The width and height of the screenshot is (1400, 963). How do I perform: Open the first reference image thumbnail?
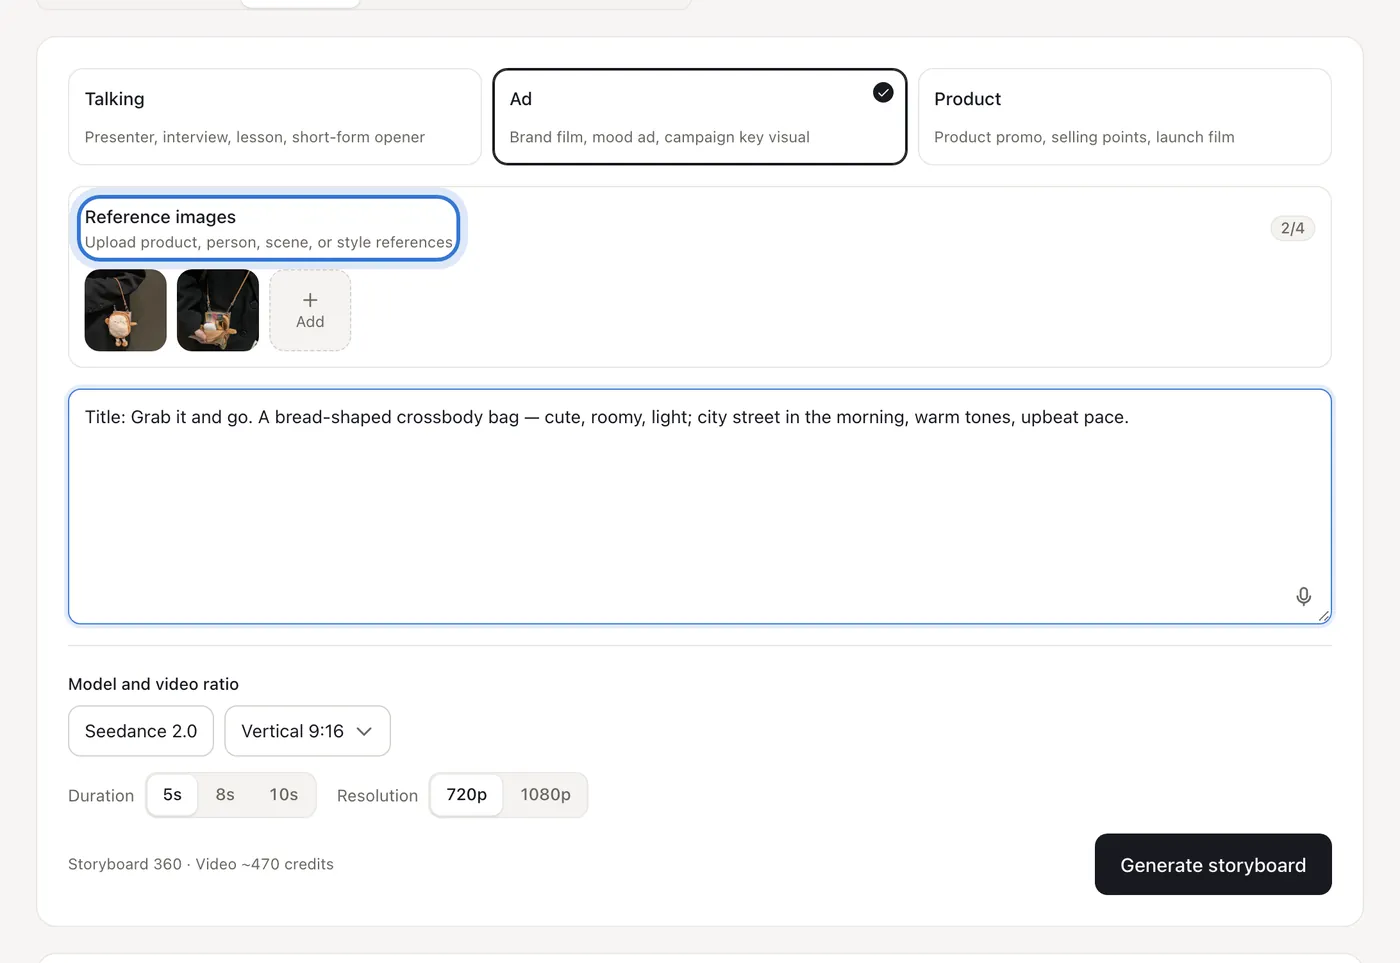point(126,310)
